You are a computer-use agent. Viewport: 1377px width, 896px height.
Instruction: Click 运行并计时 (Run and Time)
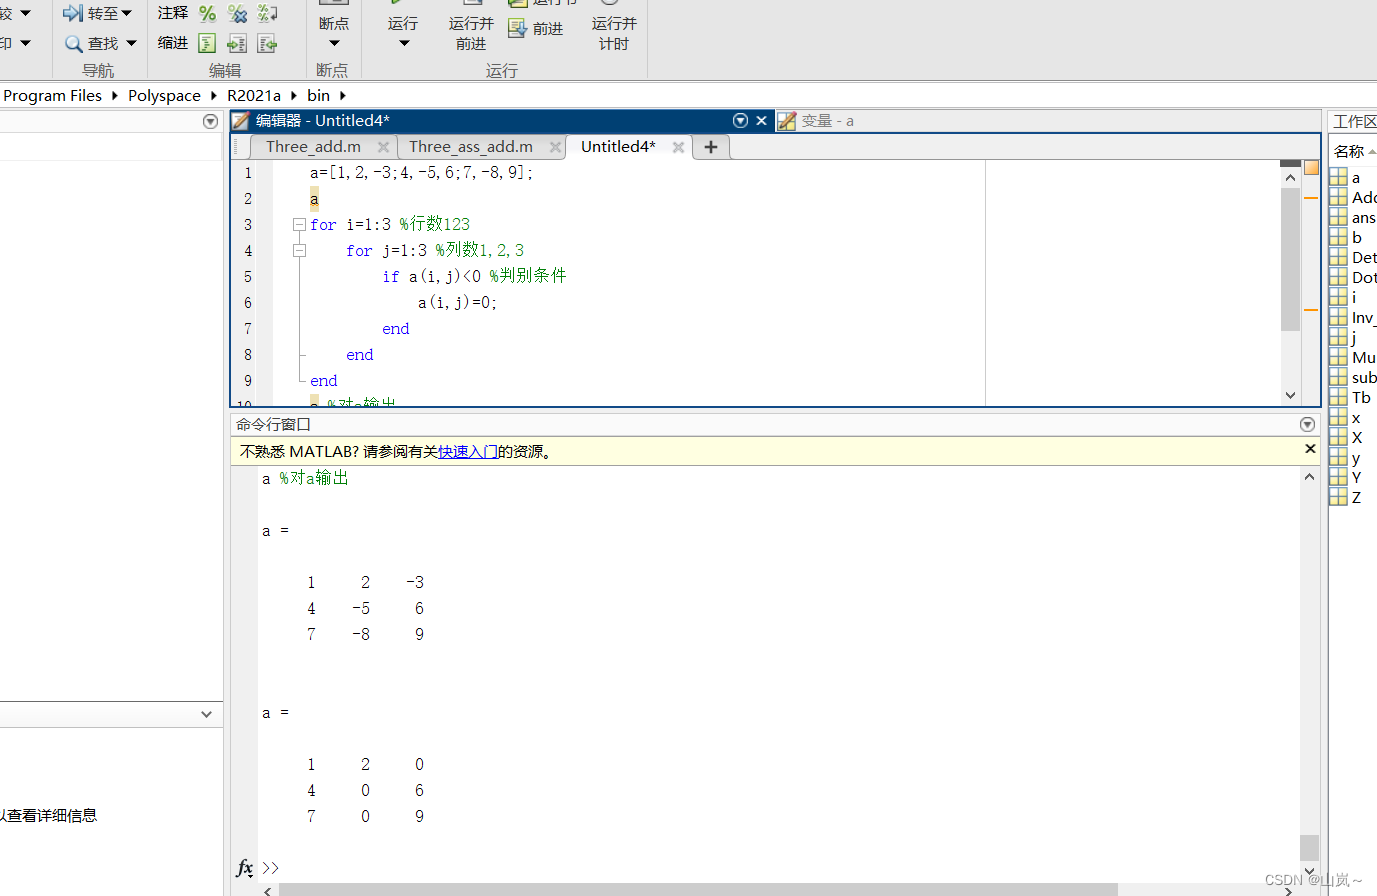pos(614,33)
